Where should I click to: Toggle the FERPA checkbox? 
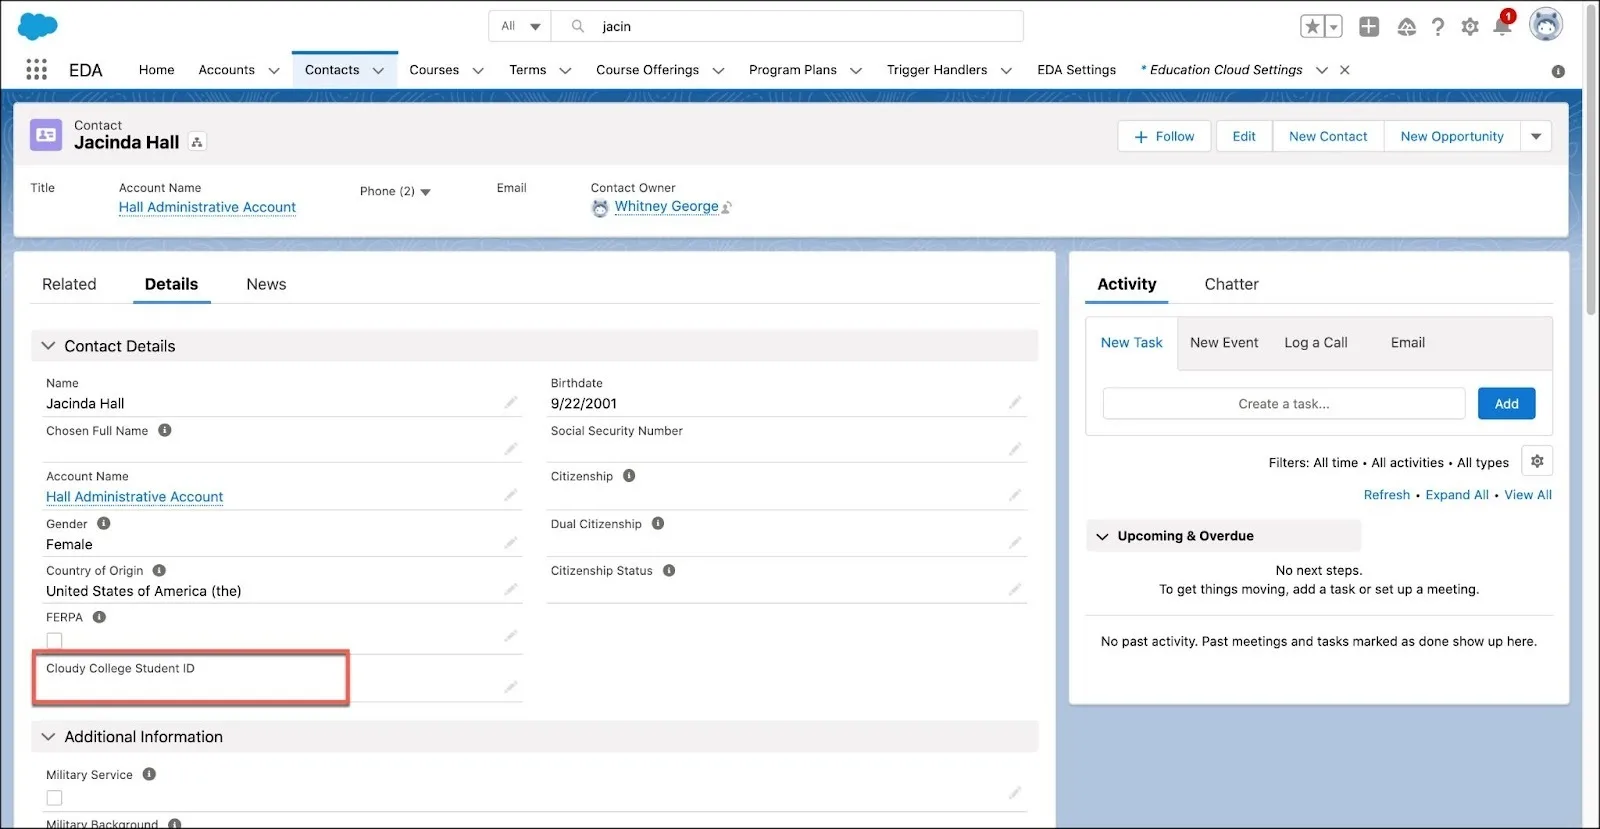point(54,640)
